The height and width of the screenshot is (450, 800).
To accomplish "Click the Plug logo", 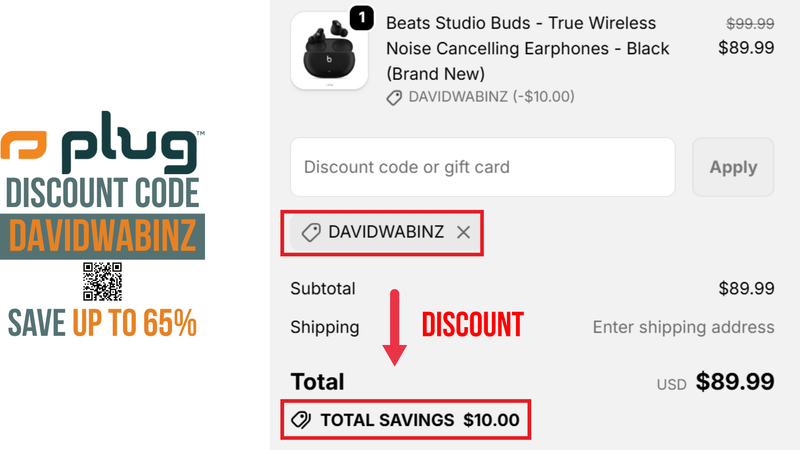I will [102, 146].
